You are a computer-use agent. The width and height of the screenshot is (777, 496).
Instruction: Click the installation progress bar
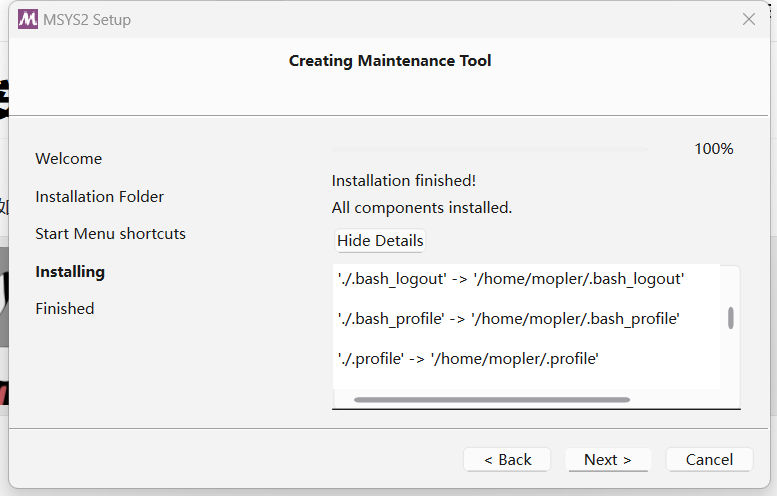490,149
